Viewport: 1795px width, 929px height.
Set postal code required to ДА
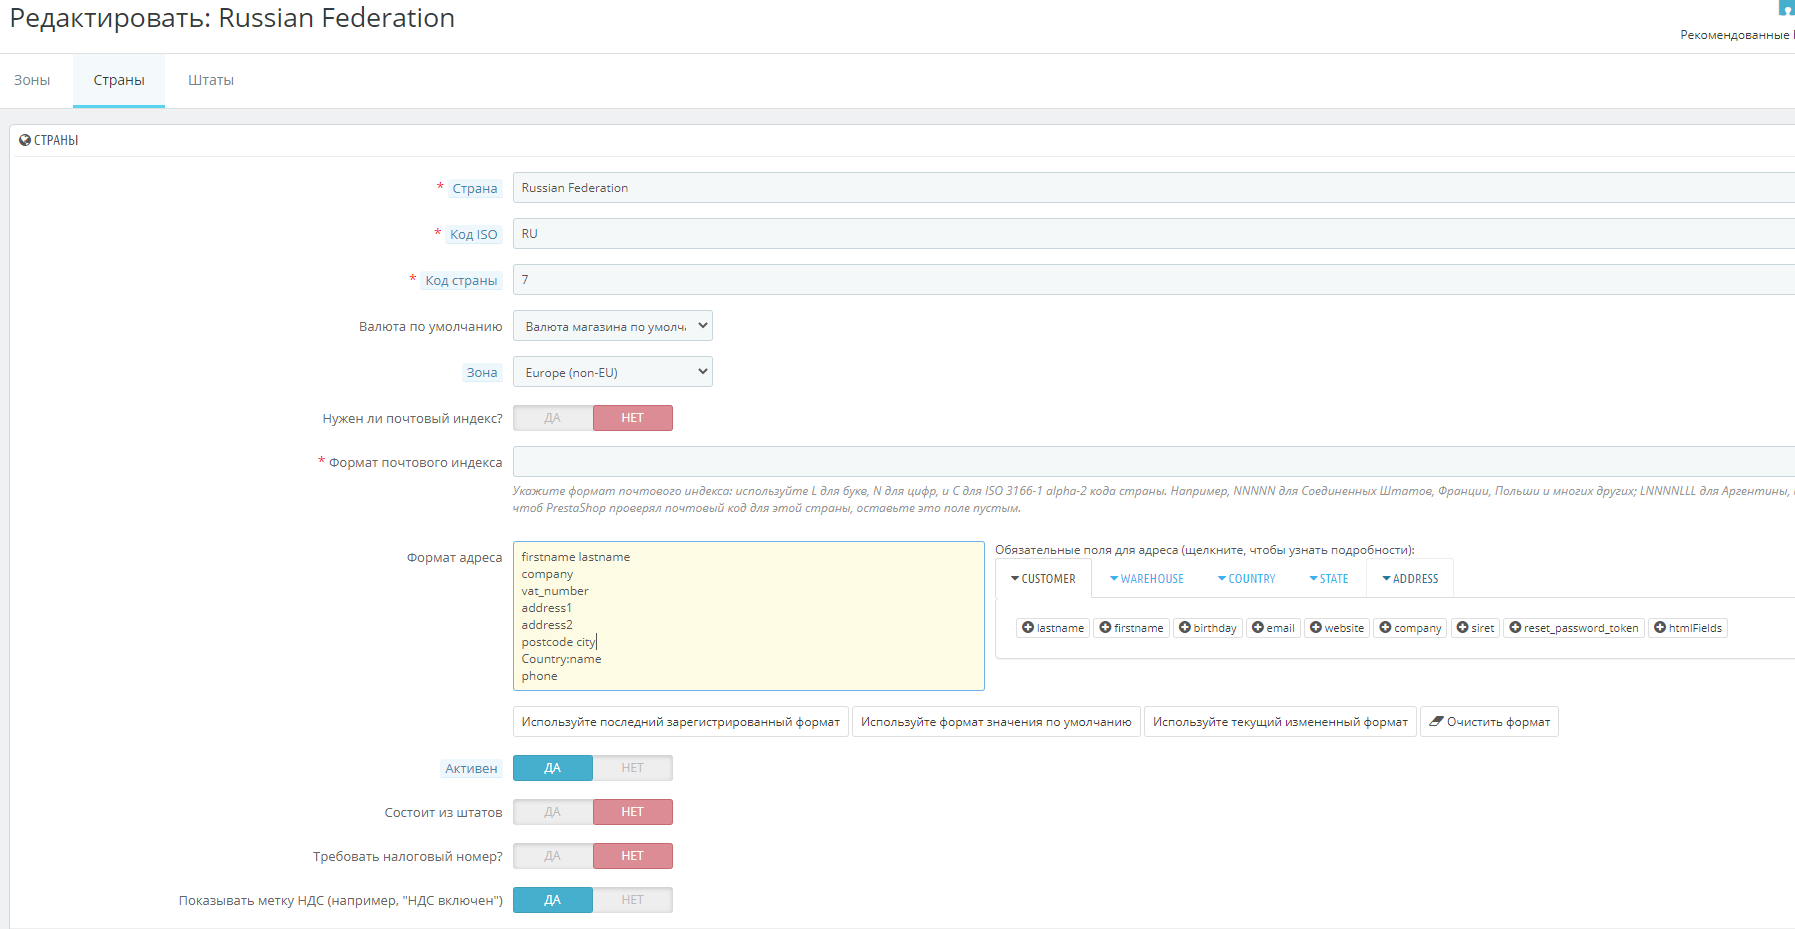point(553,418)
